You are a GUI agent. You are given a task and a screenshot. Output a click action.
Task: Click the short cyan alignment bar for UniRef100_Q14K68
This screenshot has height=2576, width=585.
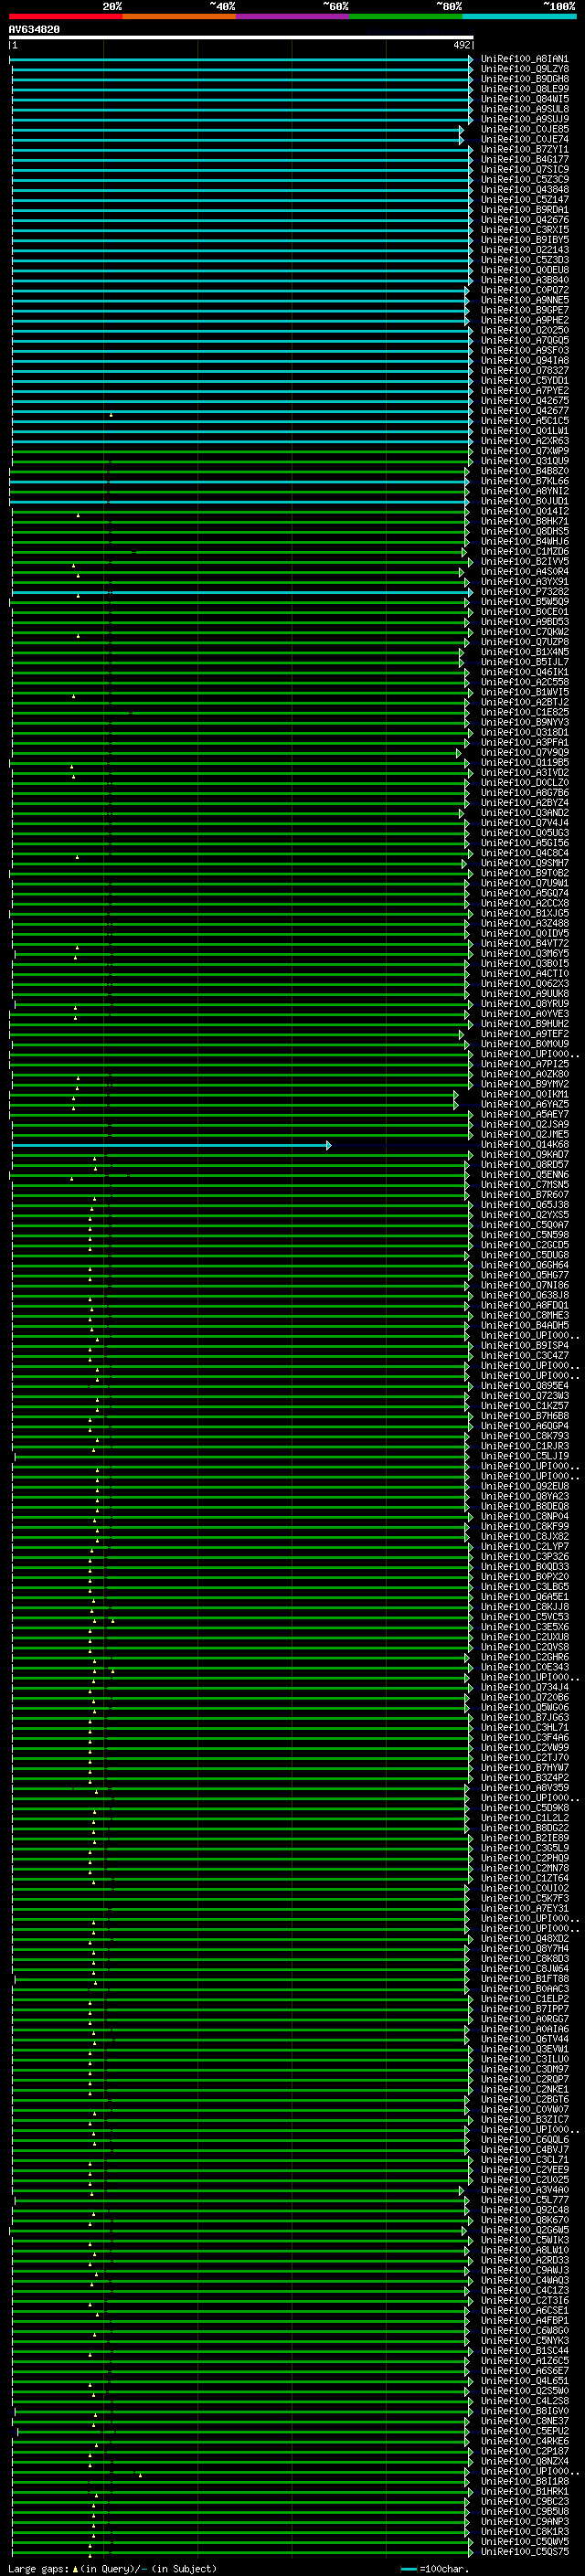(171, 1145)
